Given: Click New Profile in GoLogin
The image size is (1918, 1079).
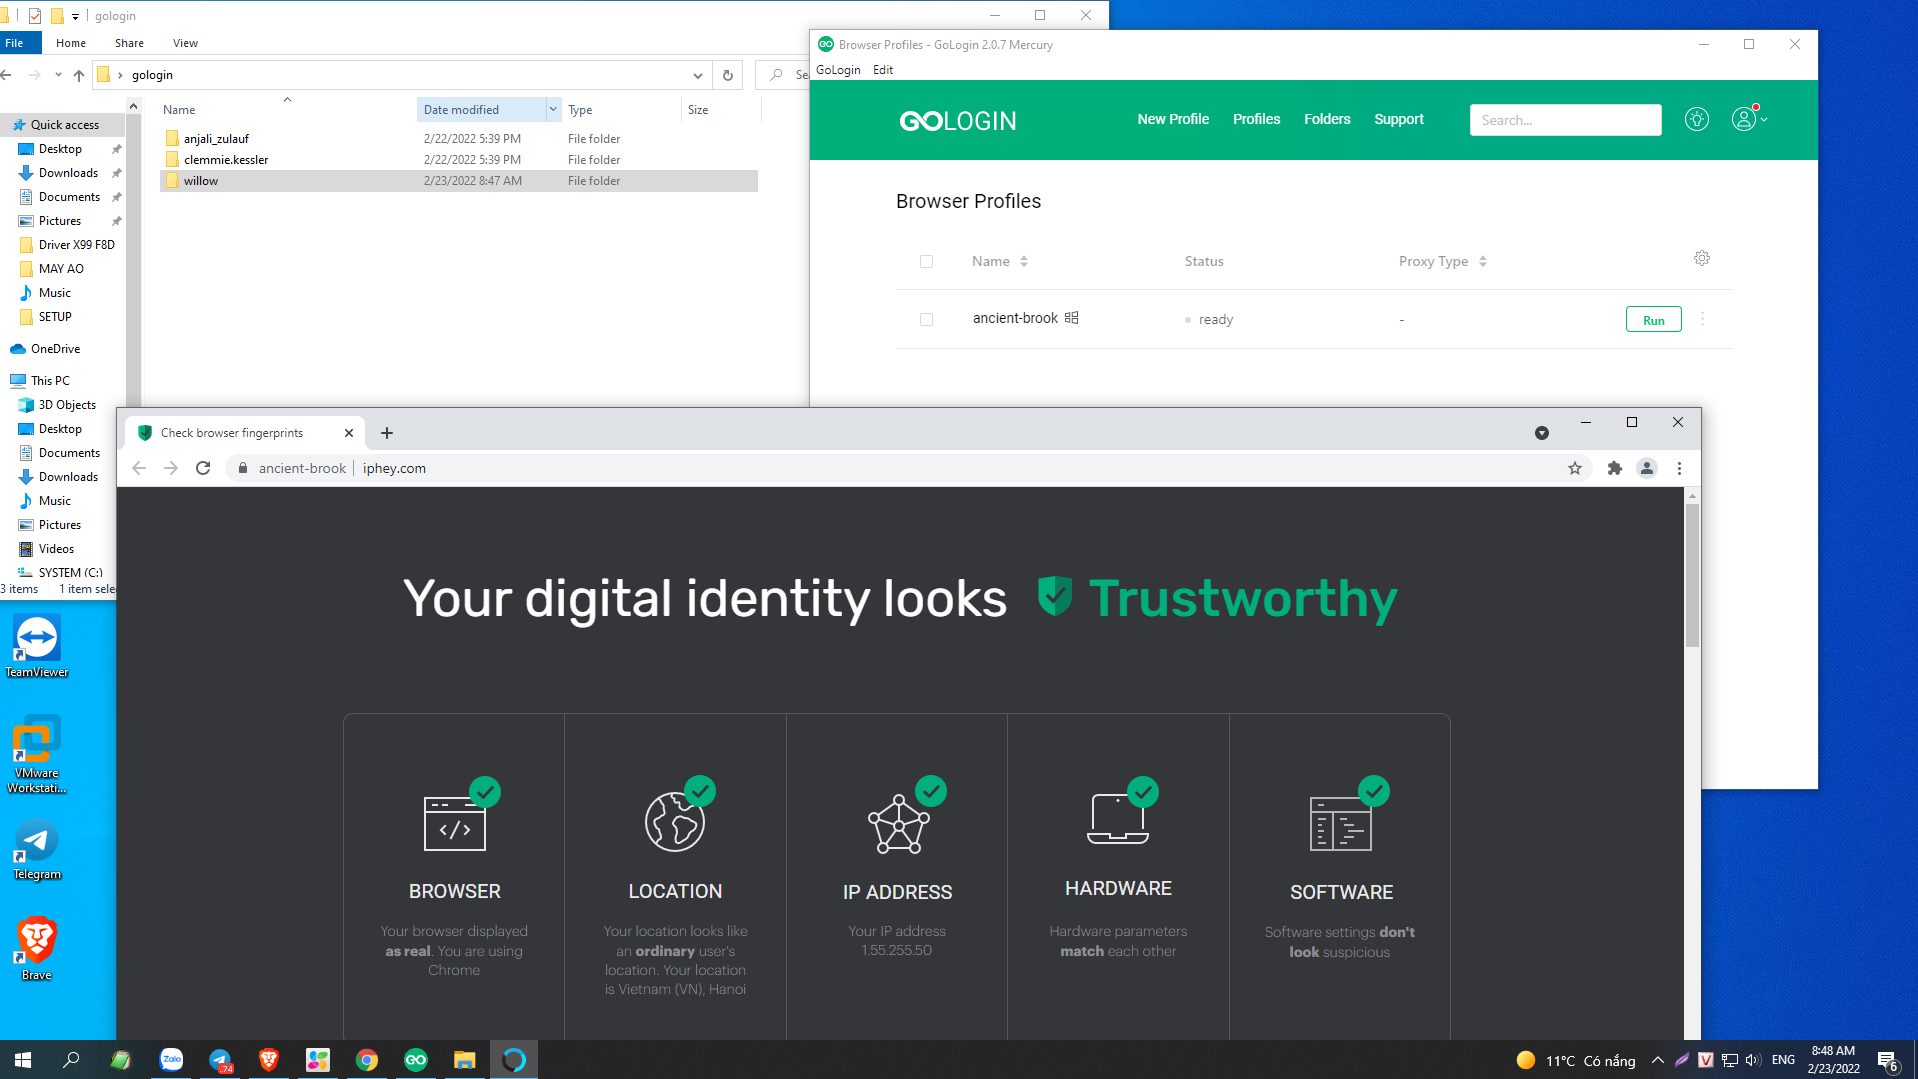Looking at the screenshot, I should (x=1173, y=119).
